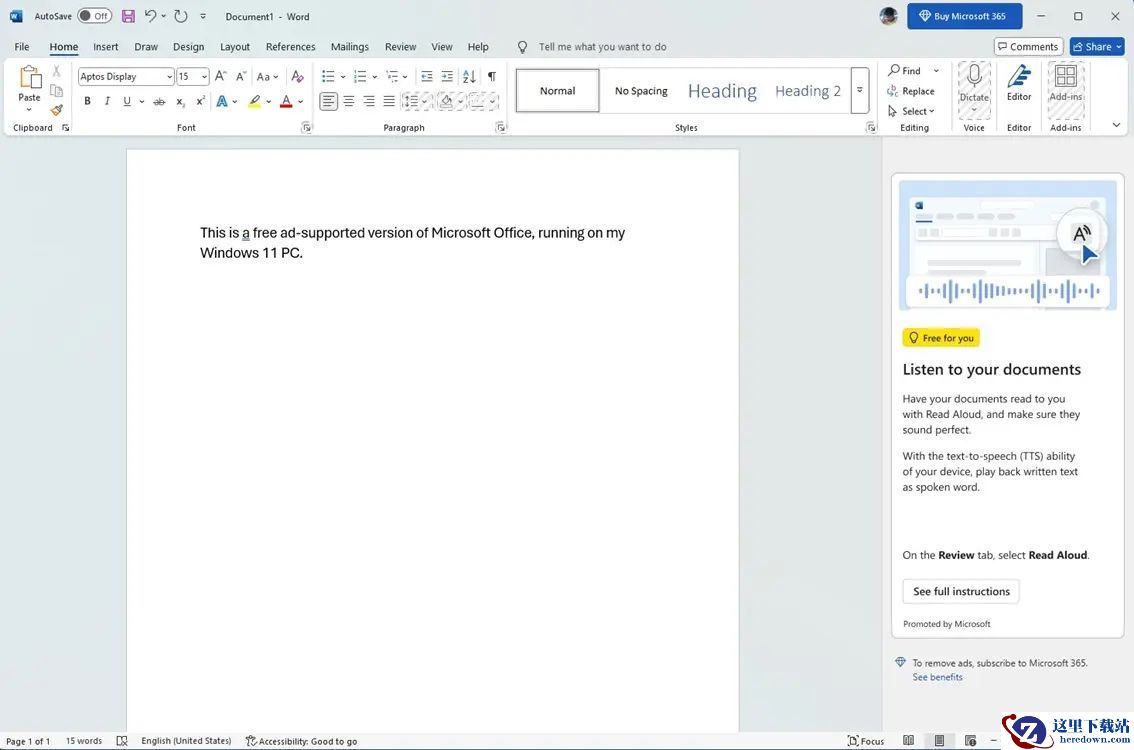Toggle Italic formatting
Viewport: 1134px width, 750px height.
click(x=107, y=101)
